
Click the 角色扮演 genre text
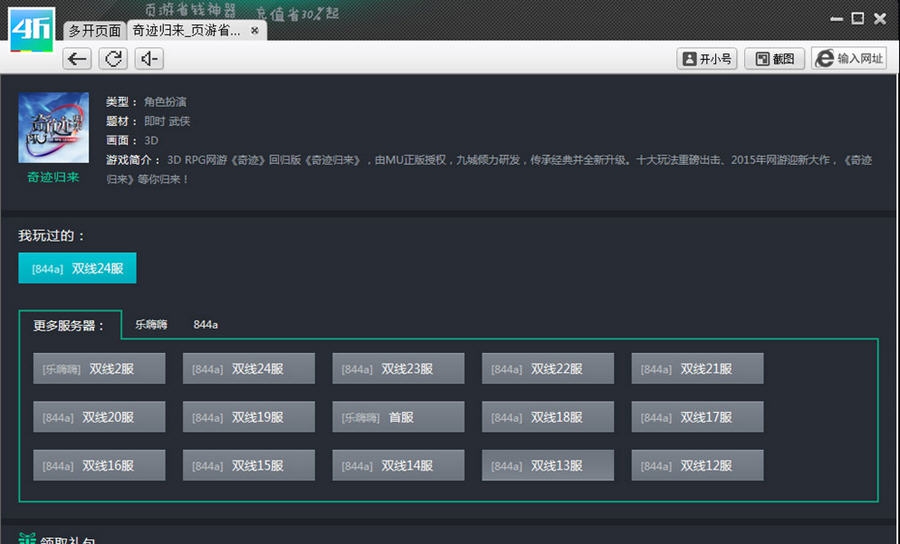165,102
